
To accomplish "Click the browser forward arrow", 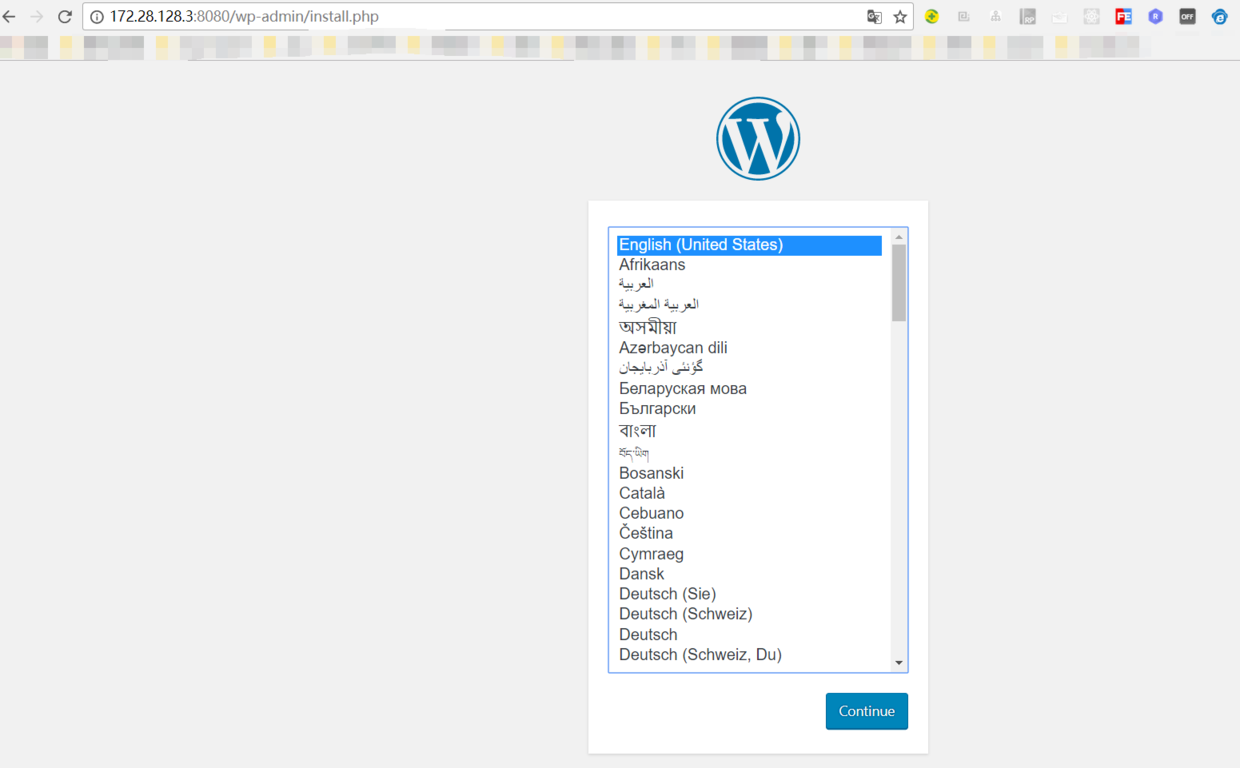I will [37, 17].
